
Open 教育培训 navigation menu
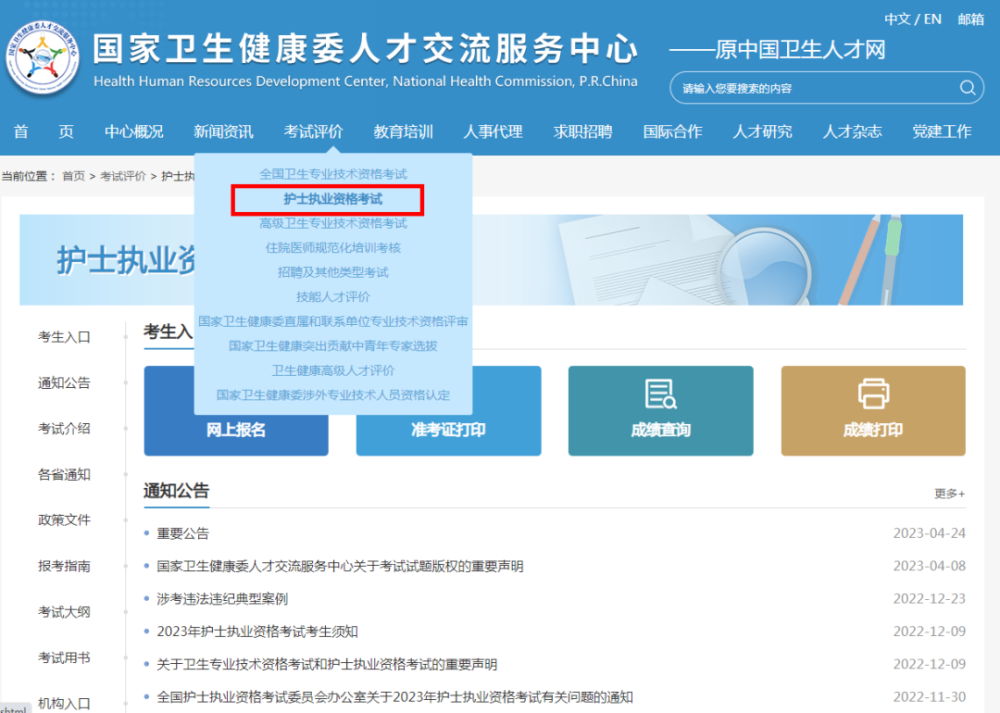coord(403,132)
